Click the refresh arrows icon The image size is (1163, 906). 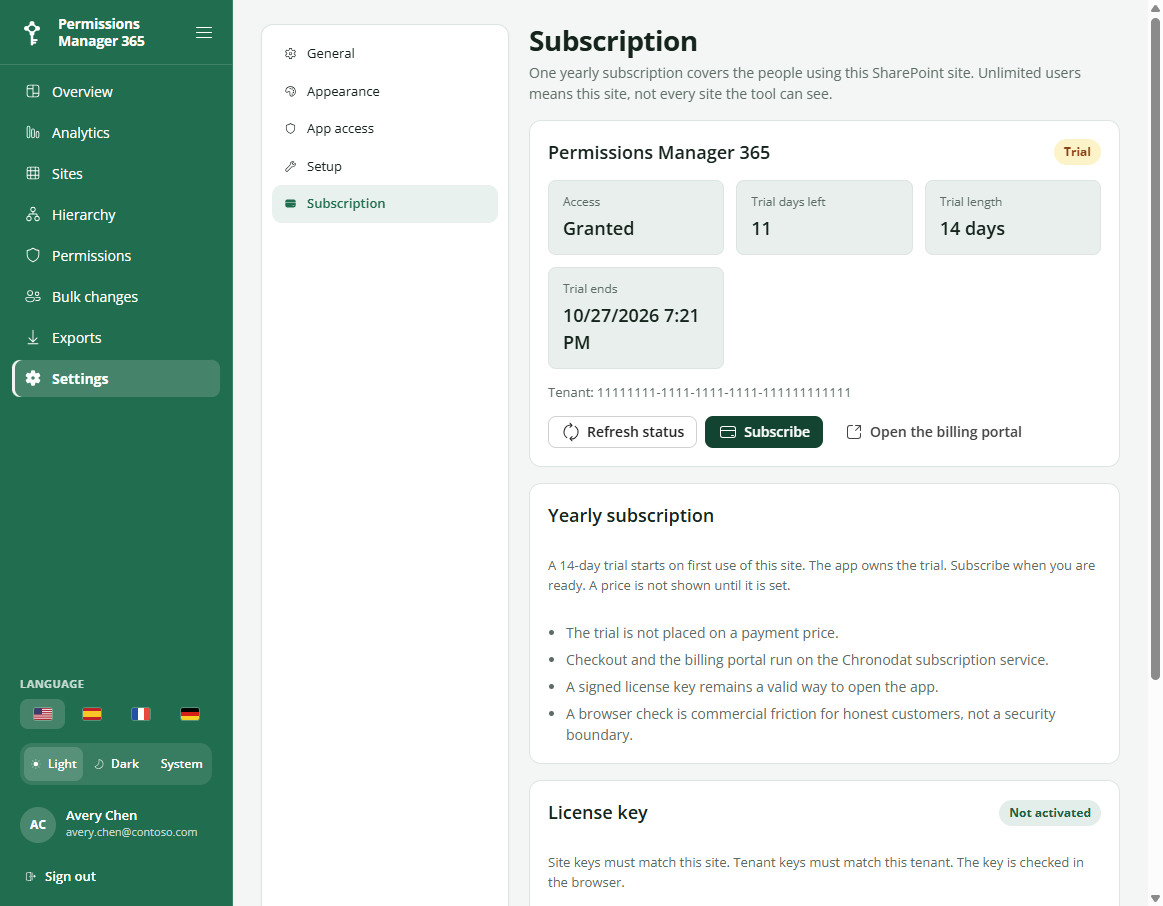tap(570, 432)
